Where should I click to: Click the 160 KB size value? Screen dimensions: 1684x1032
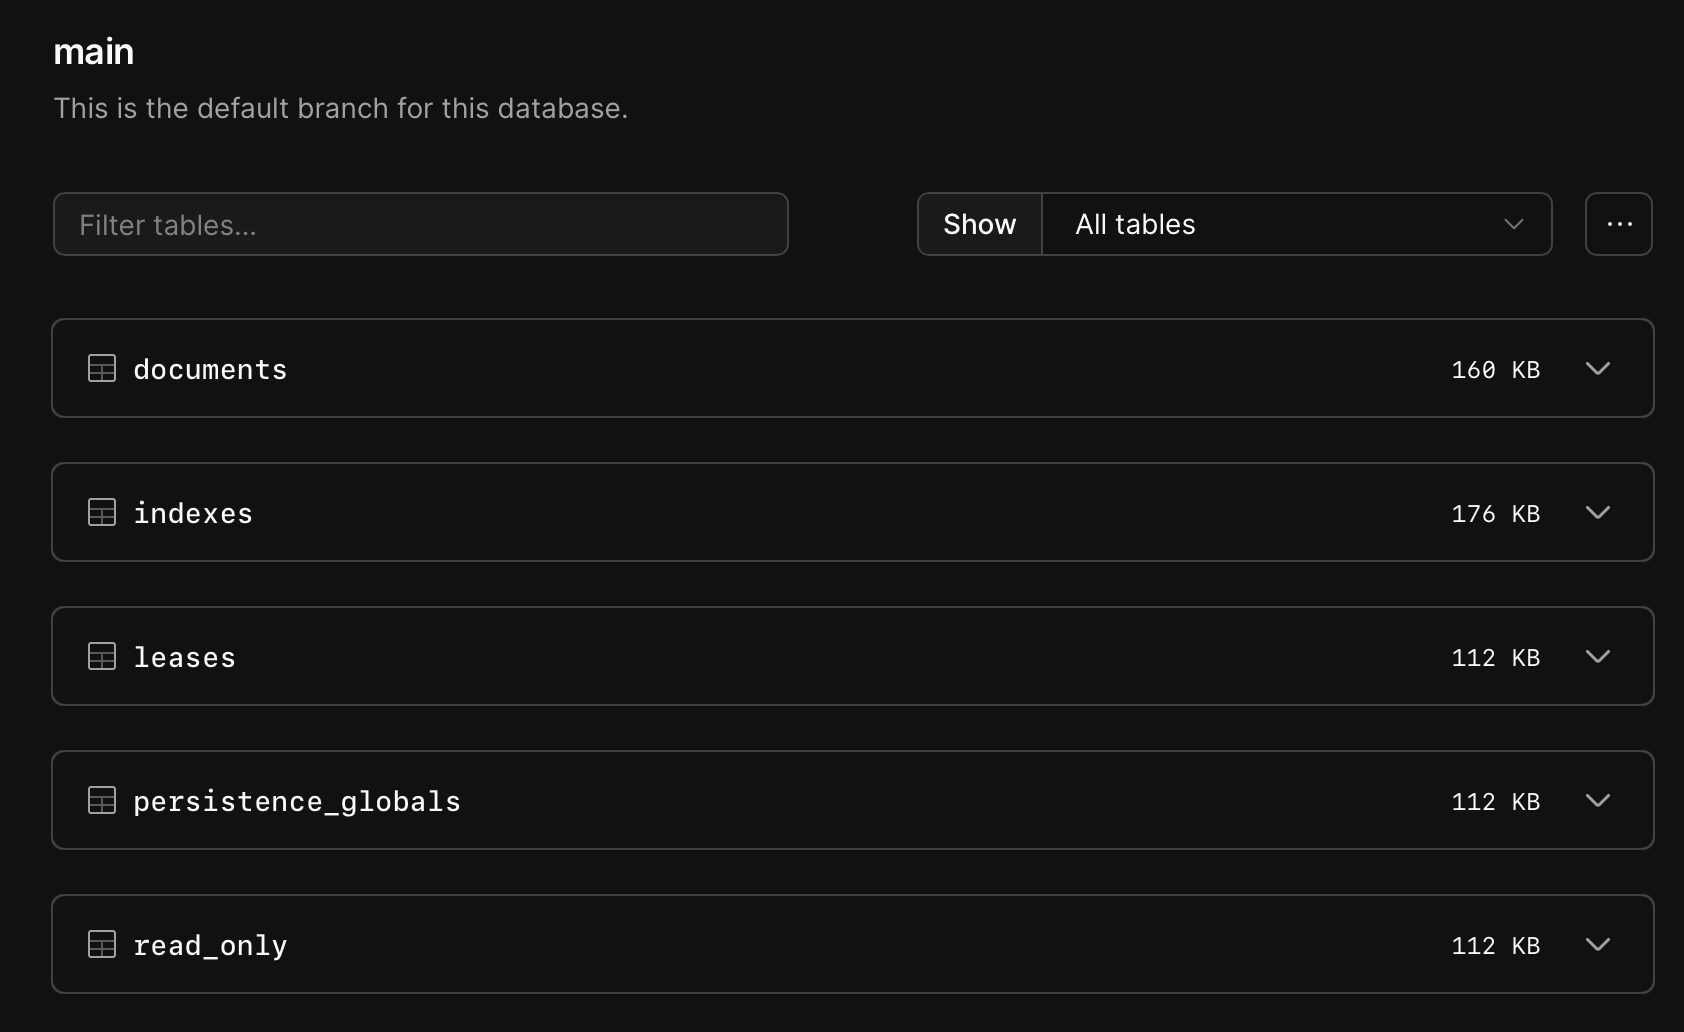[x=1496, y=370]
